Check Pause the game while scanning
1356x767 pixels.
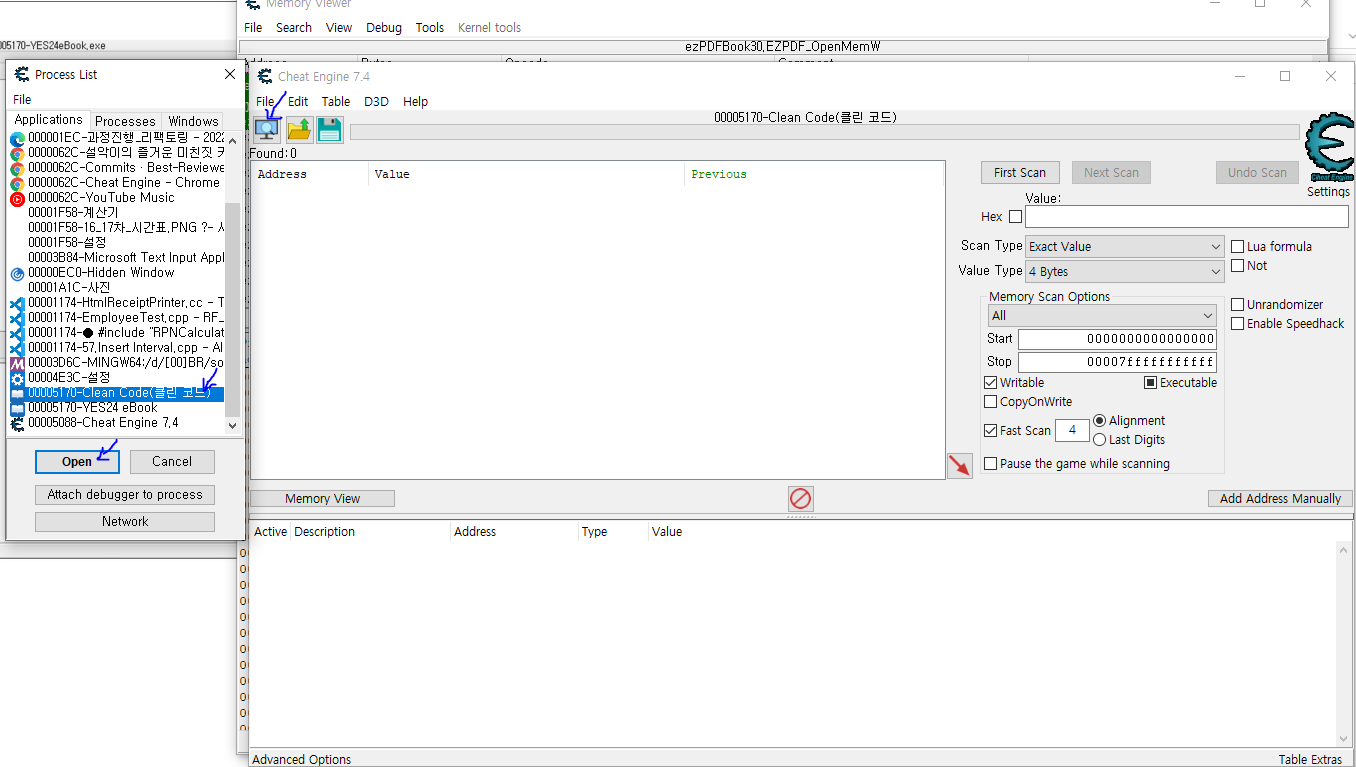[991, 464]
